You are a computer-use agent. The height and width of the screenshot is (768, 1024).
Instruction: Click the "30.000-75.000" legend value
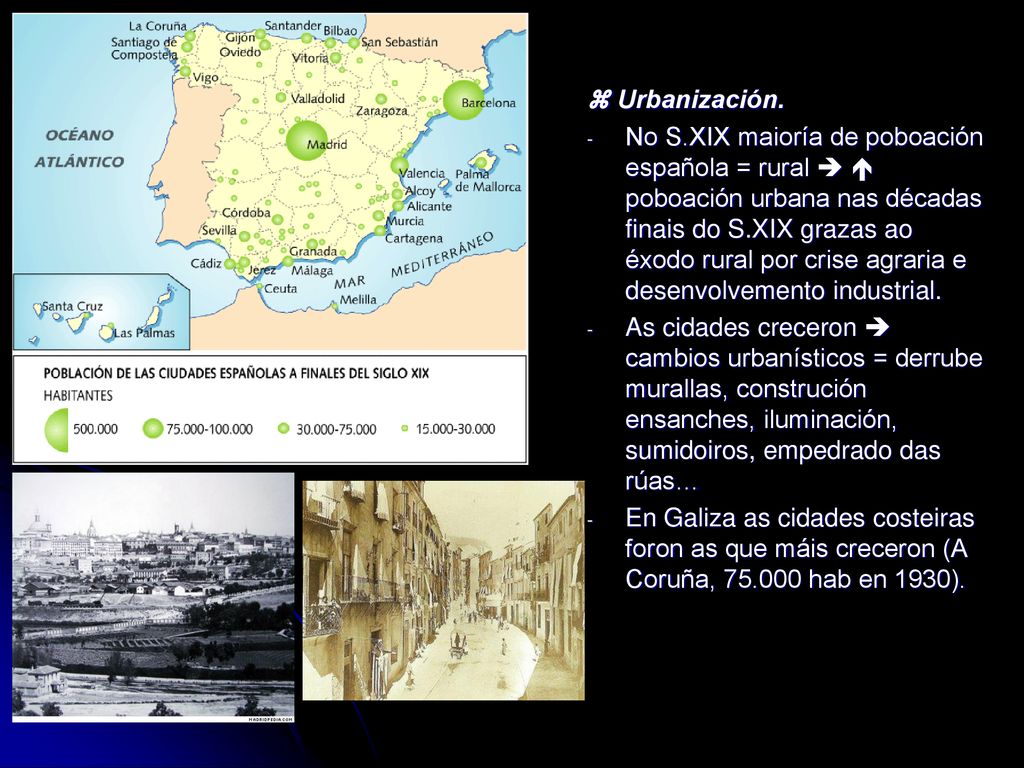[x=336, y=429]
